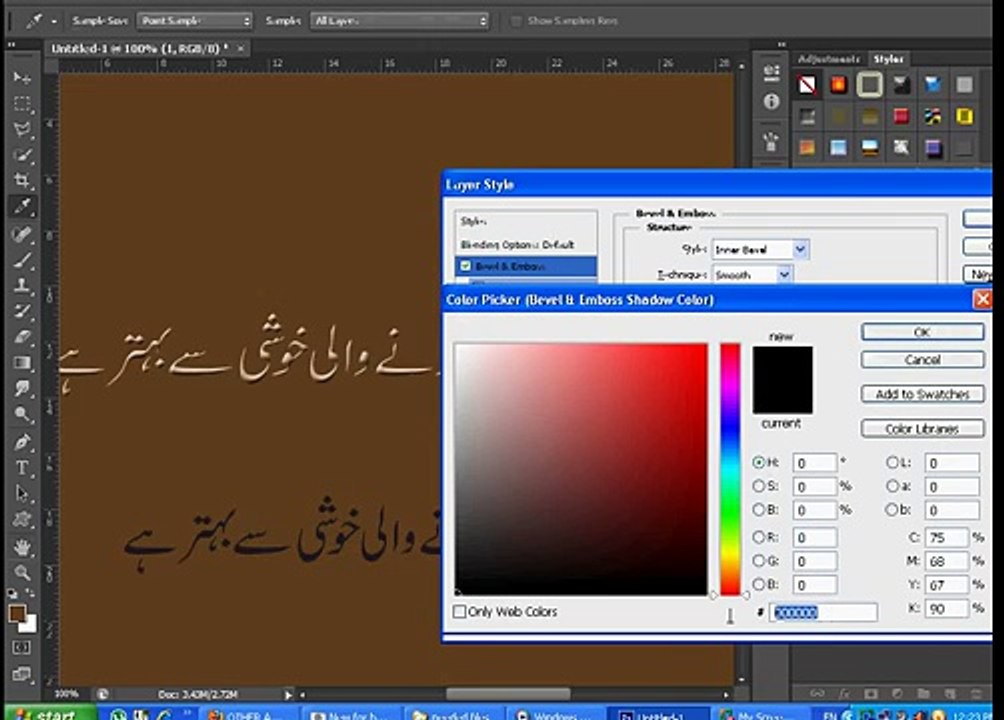This screenshot has width=1004, height=720.
Task: Click the fx layer style icon
Action: (844, 693)
